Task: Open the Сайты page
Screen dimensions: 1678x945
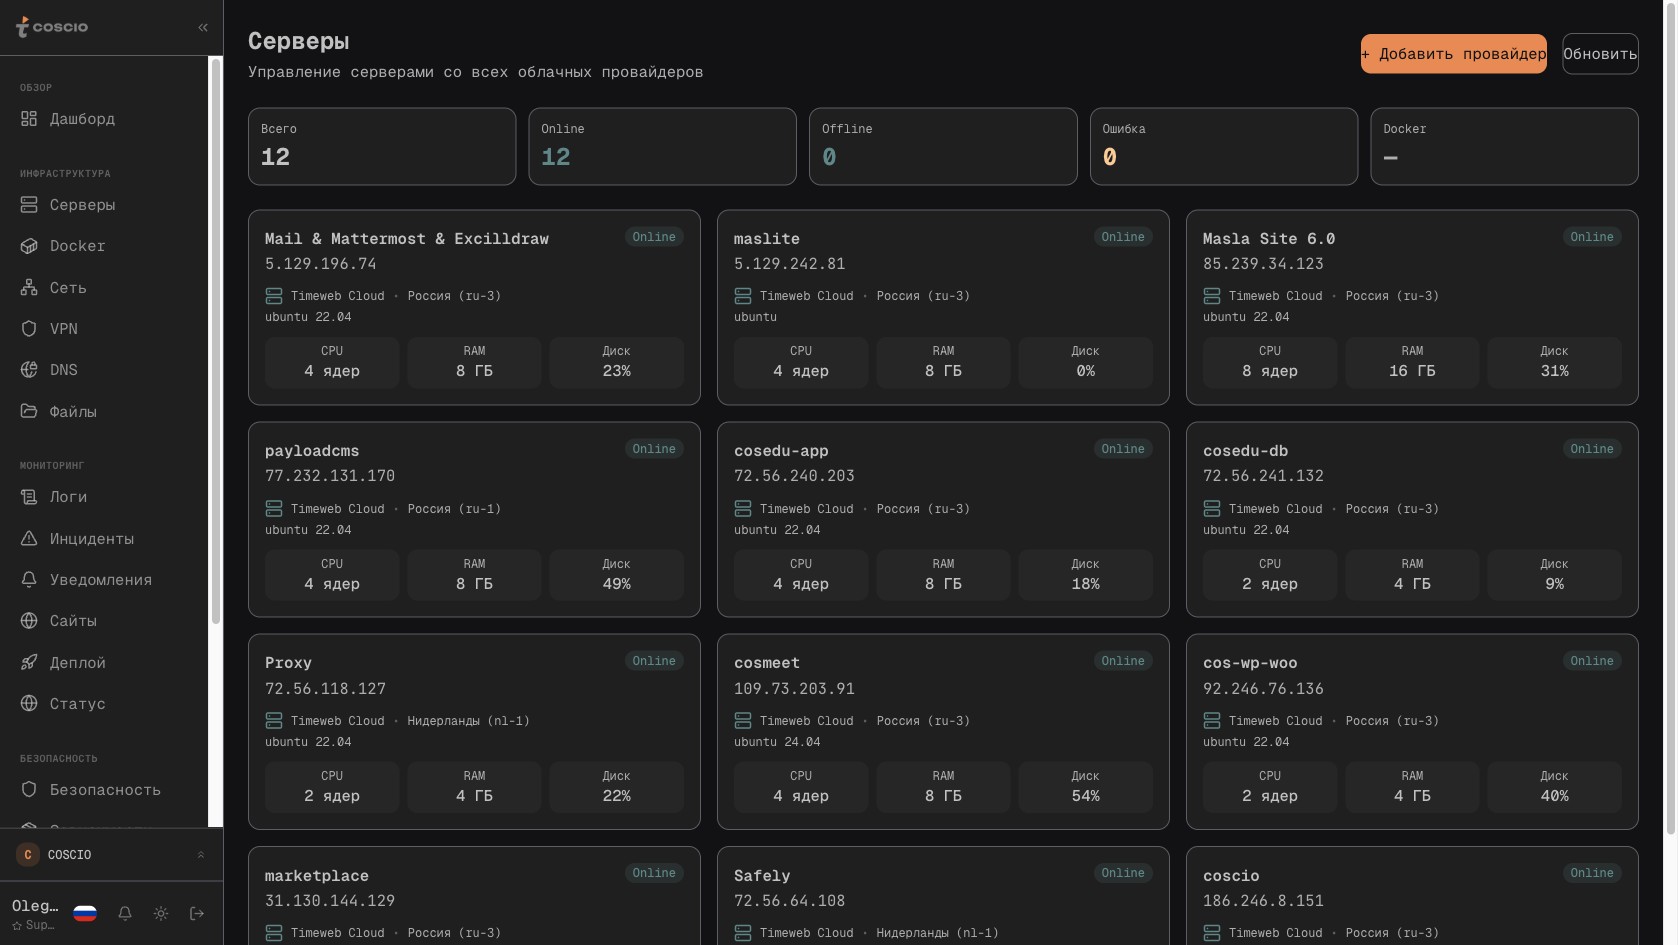Action: click(104, 621)
